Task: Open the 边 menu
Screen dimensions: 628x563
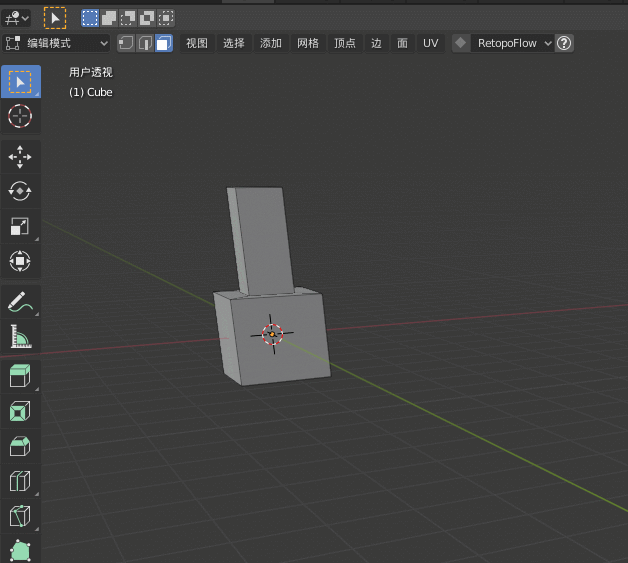Action: [x=376, y=43]
